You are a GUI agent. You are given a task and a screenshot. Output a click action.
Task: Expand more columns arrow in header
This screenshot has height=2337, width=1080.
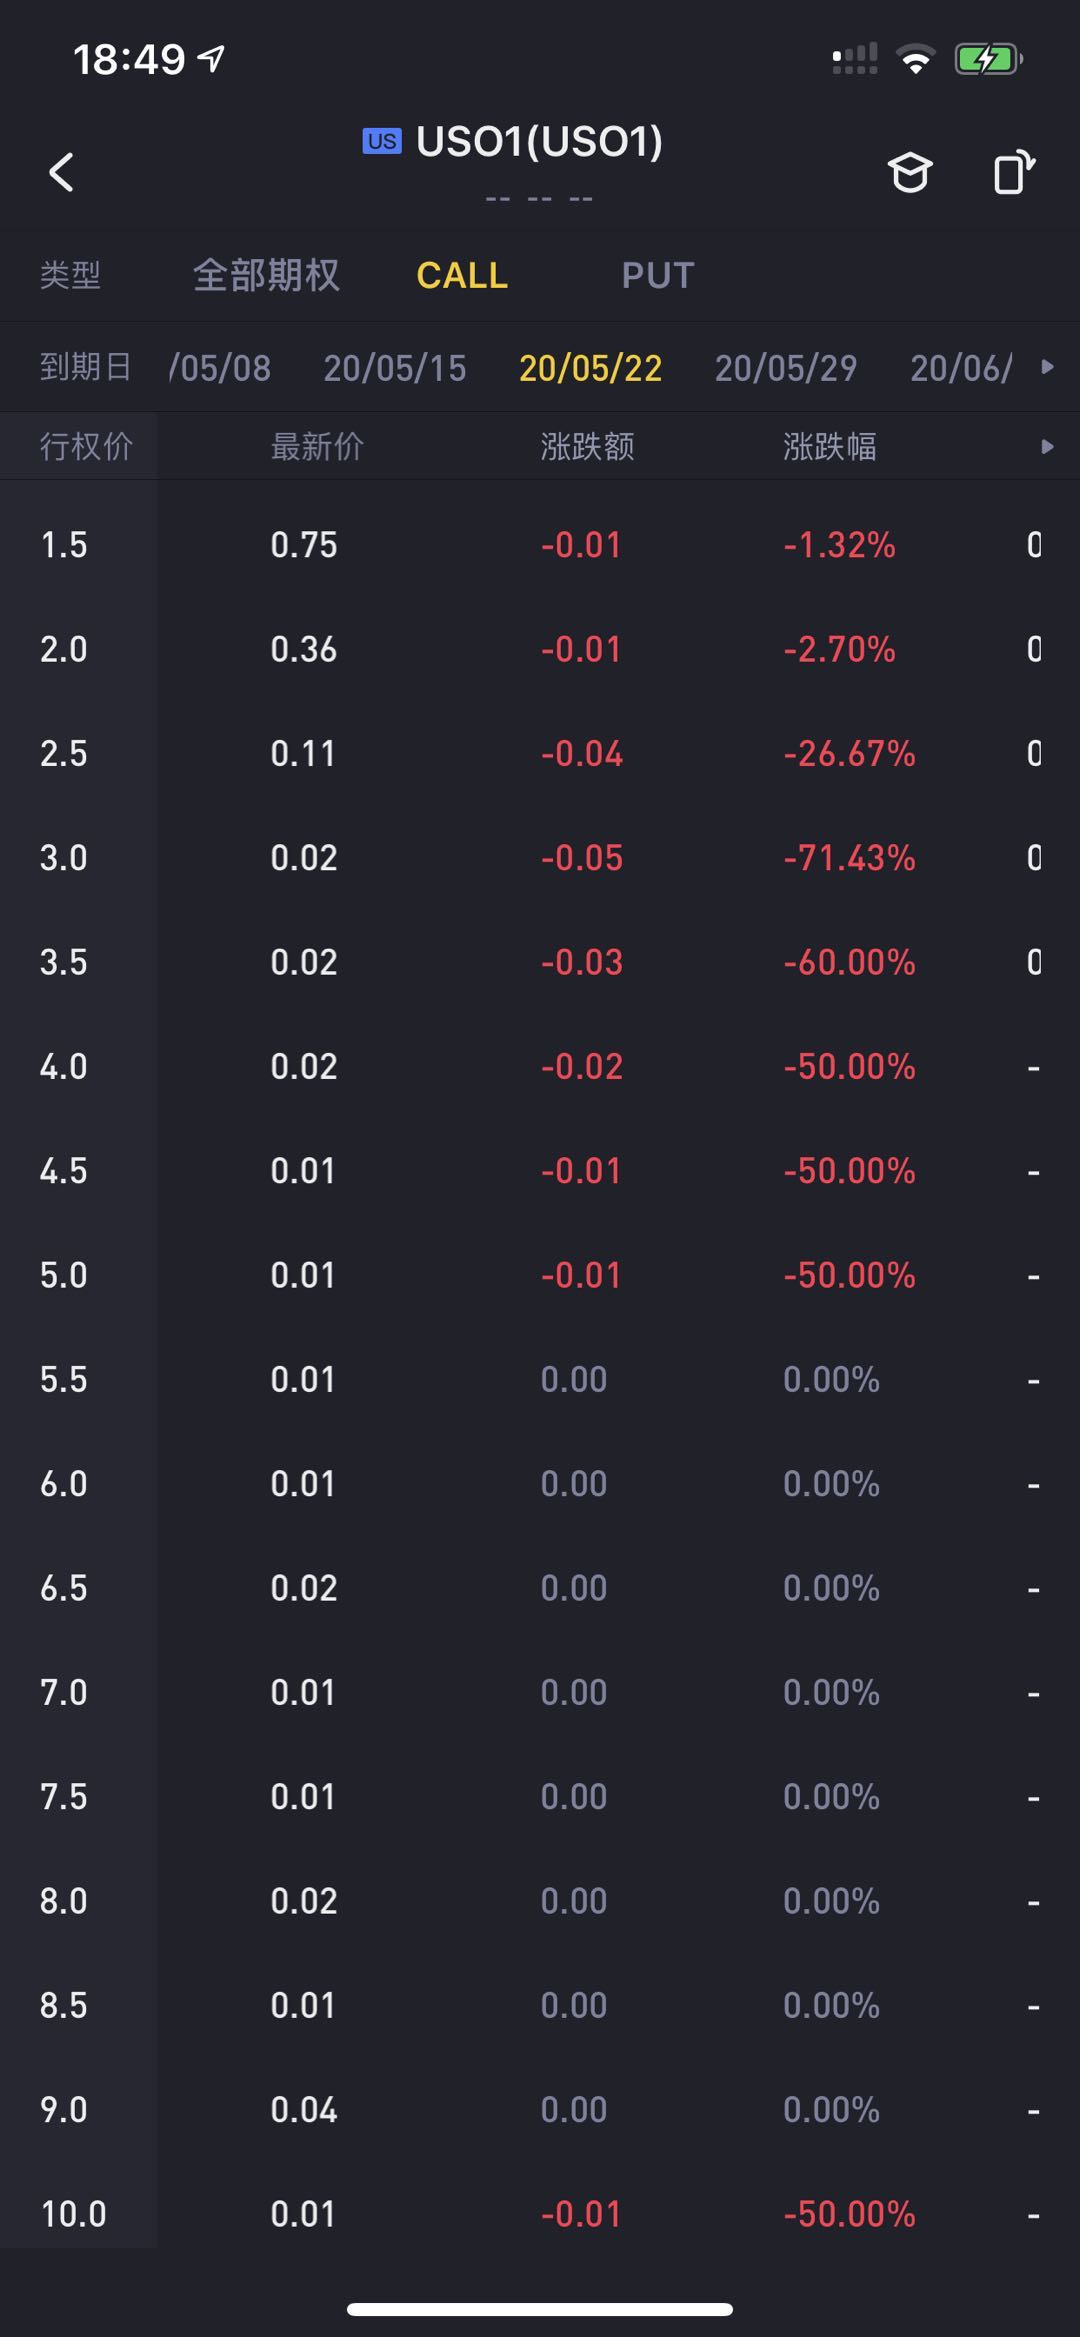1047,446
